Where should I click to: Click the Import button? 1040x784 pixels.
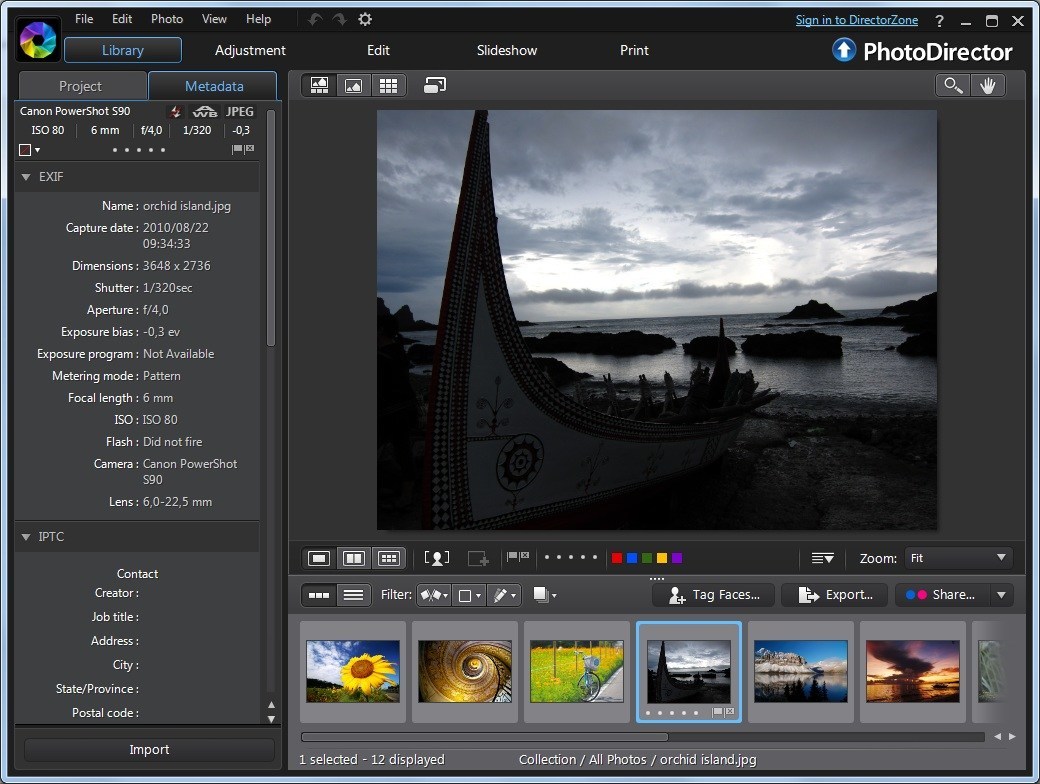click(x=148, y=749)
